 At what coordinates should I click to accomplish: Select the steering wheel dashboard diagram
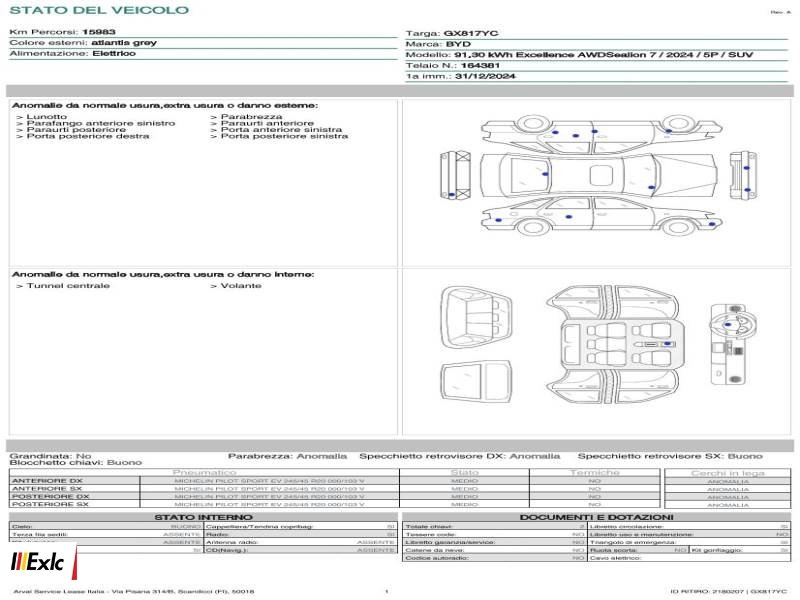point(733,344)
